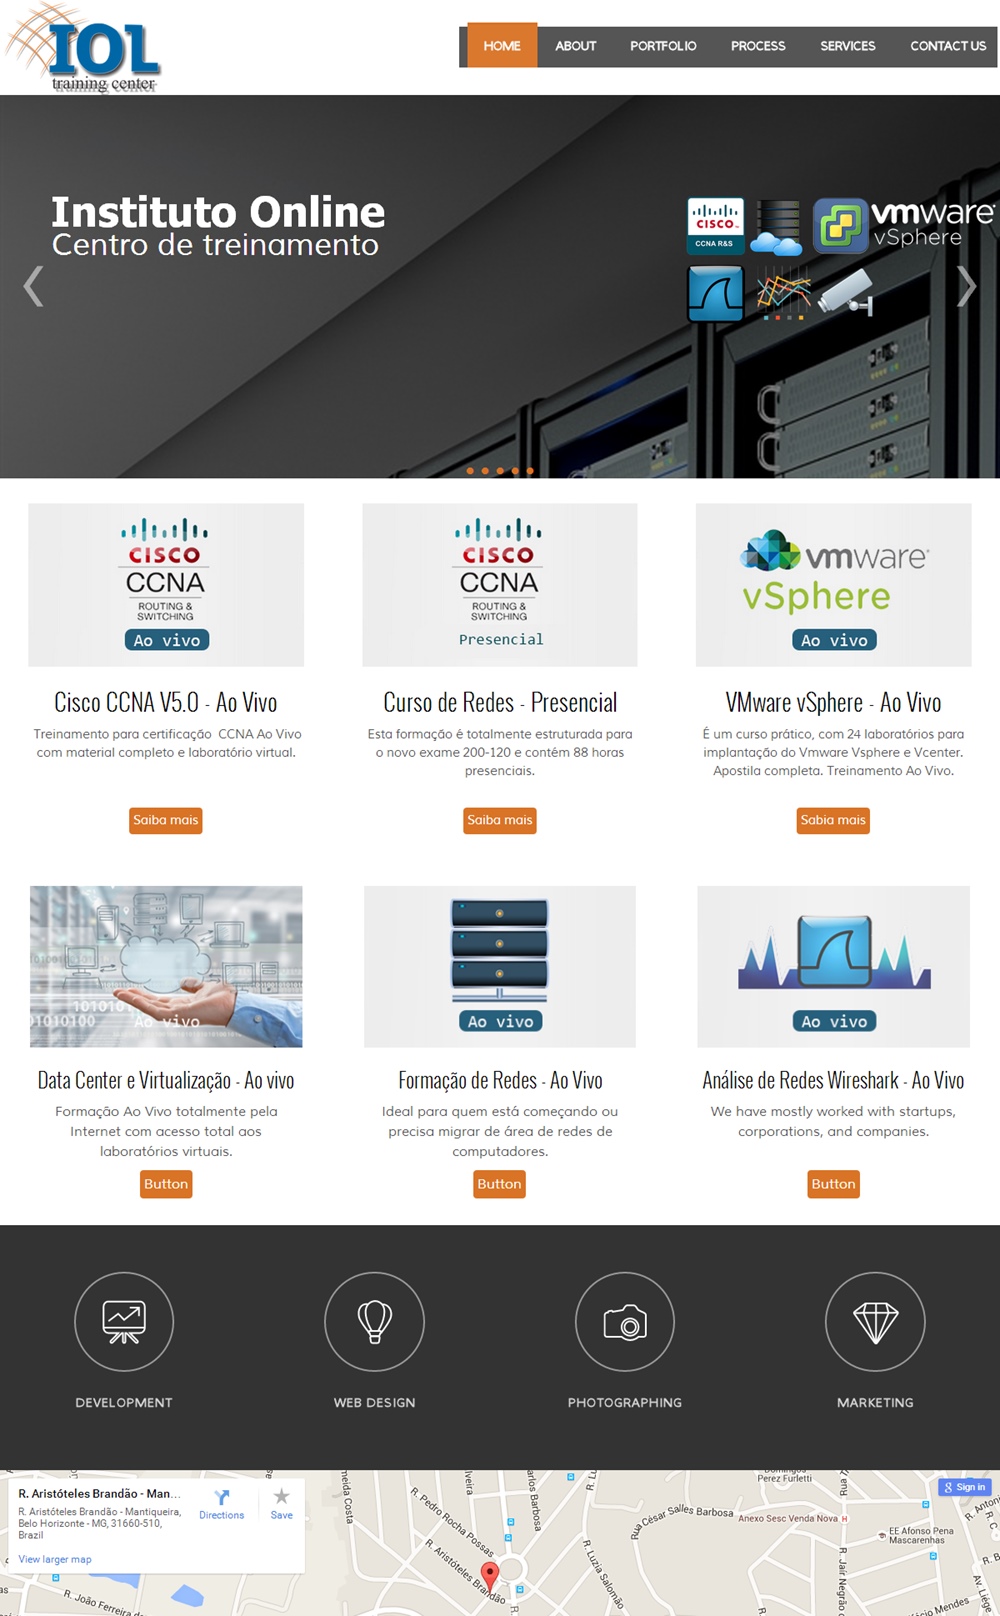Open the SERVICES menu item
The height and width of the screenshot is (1616, 1000).
tap(848, 46)
